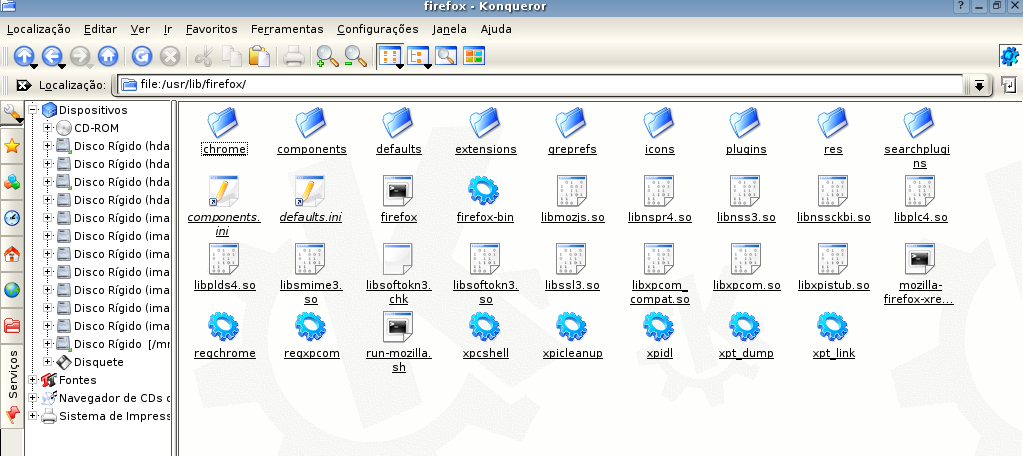Click the Paste clipboard icon

(260, 56)
